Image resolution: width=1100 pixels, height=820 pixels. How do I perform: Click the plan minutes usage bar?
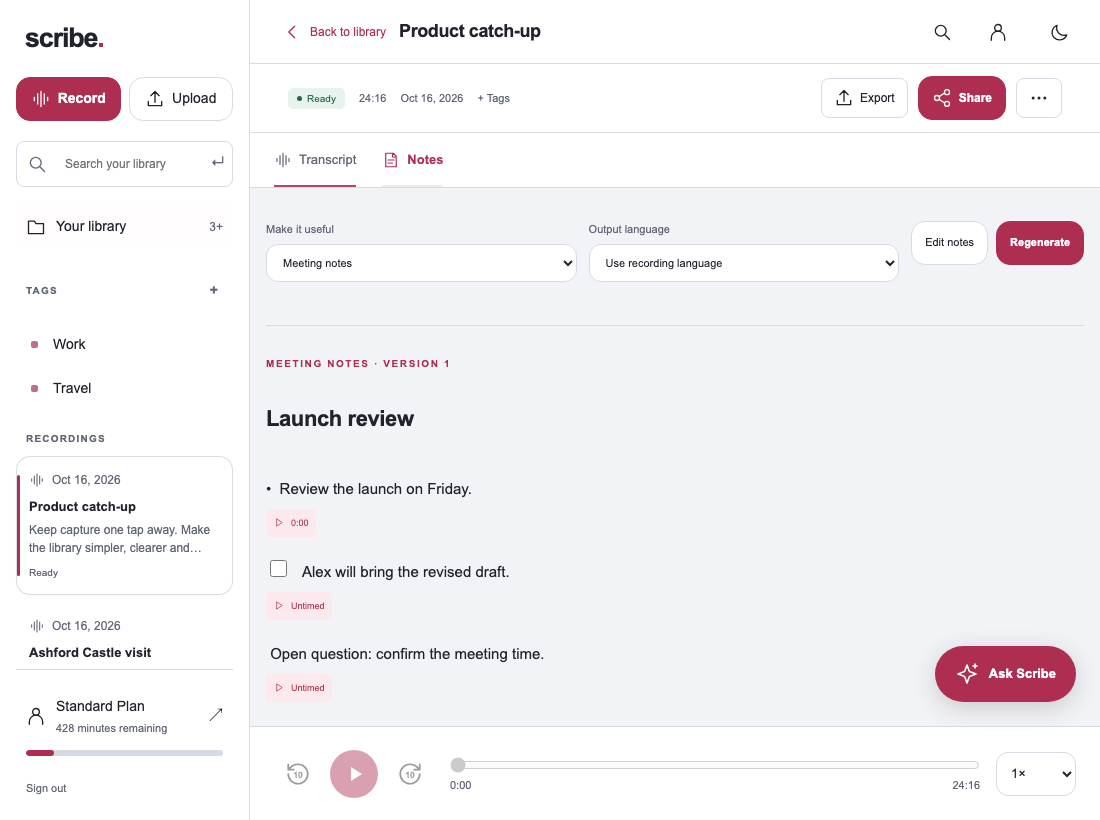[x=125, y=753]
